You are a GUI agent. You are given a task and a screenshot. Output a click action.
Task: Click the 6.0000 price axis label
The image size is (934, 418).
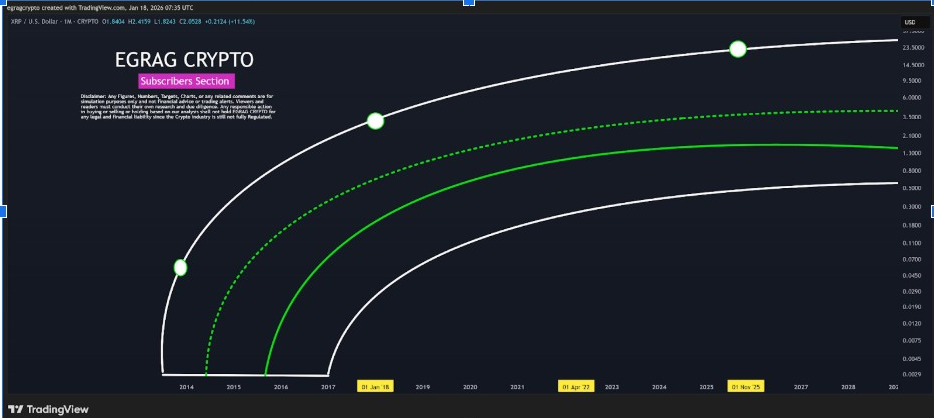pos(910,97)
